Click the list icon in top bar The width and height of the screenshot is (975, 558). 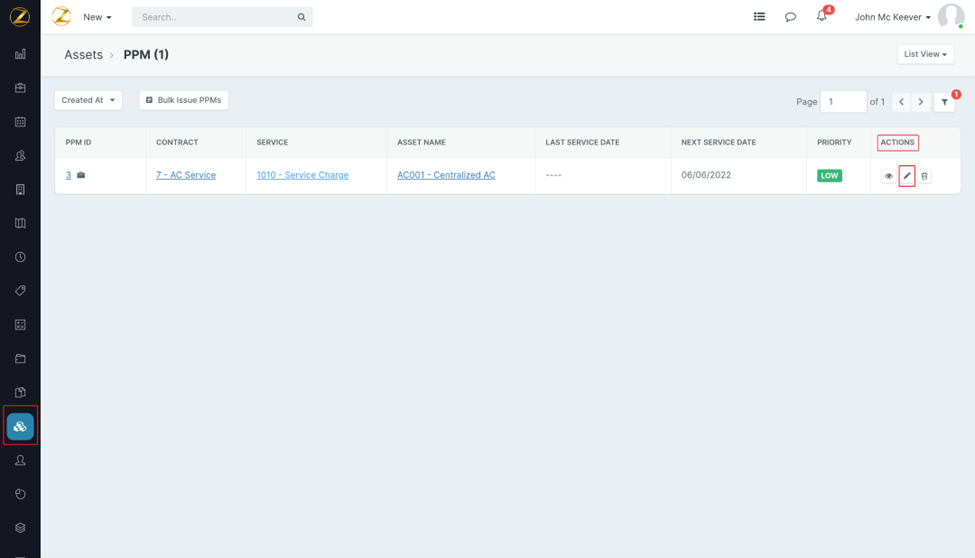tap(759, 17)
